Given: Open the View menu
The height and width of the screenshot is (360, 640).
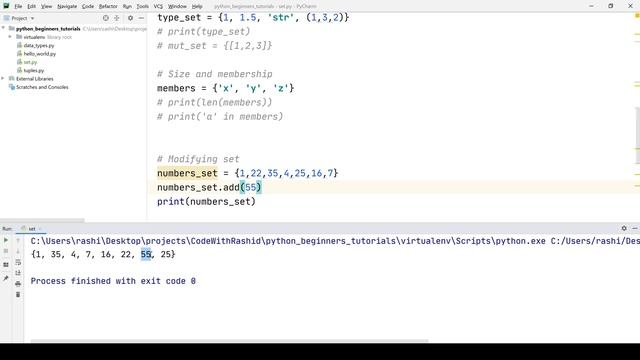Looking at the screenshot, I should [x=47, y=6].
